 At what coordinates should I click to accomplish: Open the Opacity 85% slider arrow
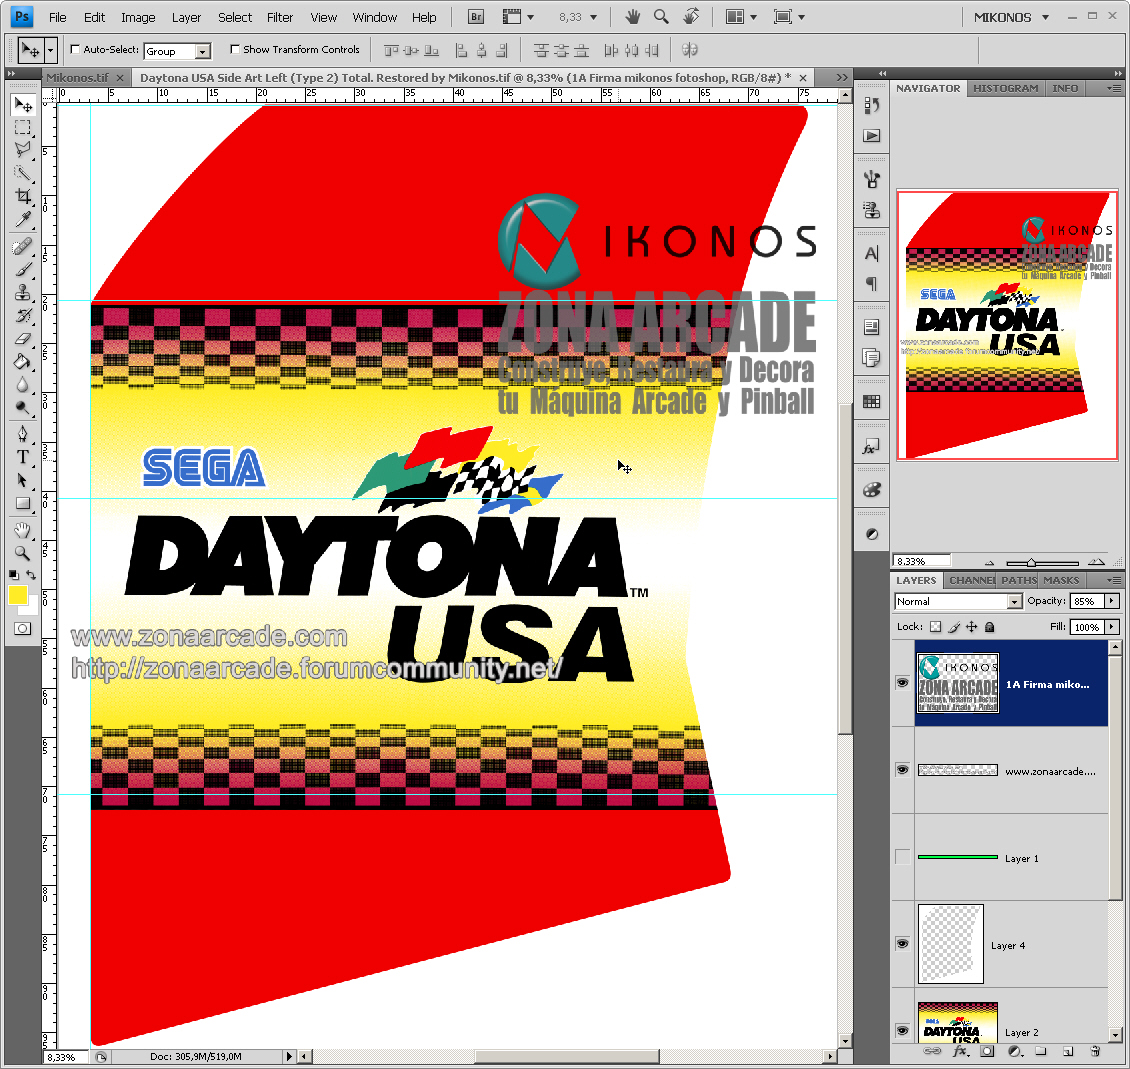coord(1112,601)
